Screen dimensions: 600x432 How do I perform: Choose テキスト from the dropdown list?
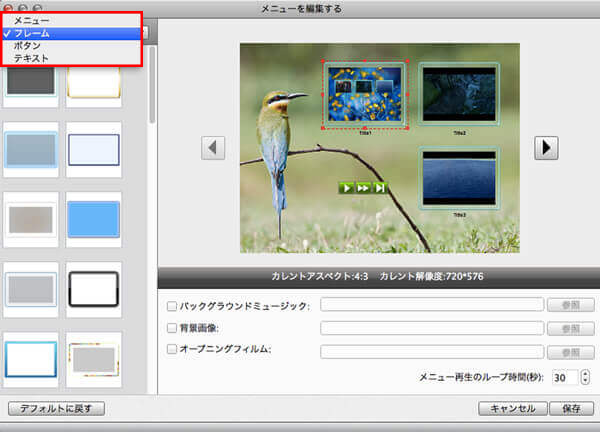coord(72,58)
